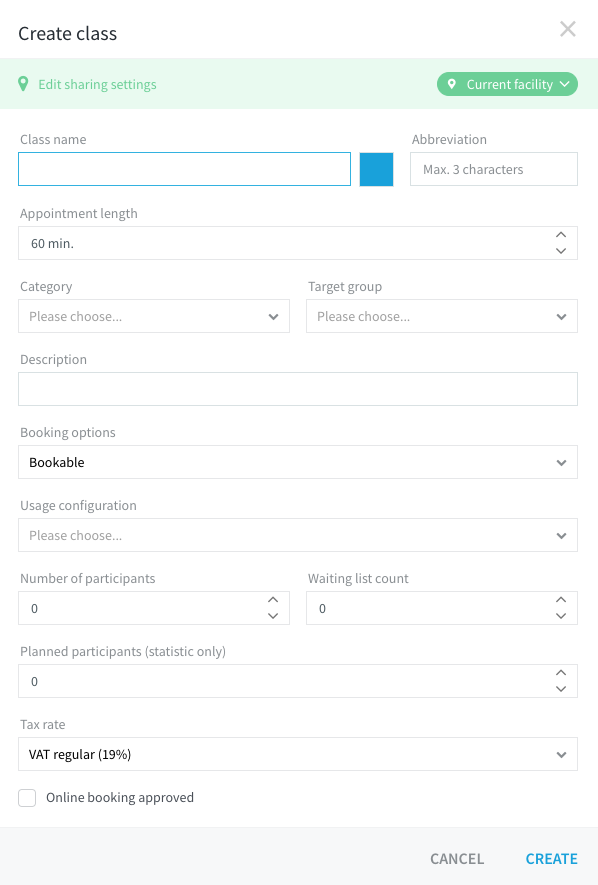Focus the Abbreviation input field
Image resolution: width=598 pixels, height=885 pixels.
point(494,169)
